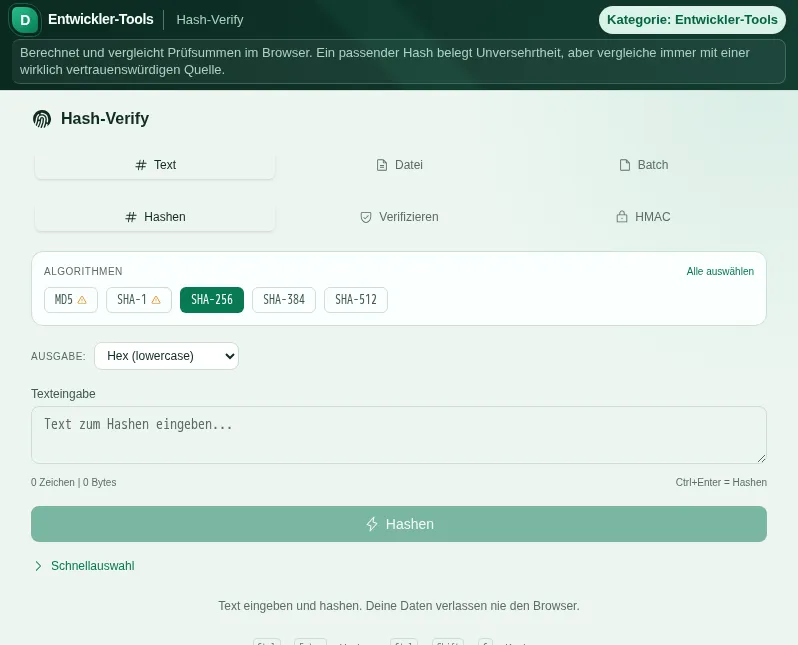Screen dimensions: 798x645
Task: Click the Alle auswählen link
Action: (x=720, y=271)
